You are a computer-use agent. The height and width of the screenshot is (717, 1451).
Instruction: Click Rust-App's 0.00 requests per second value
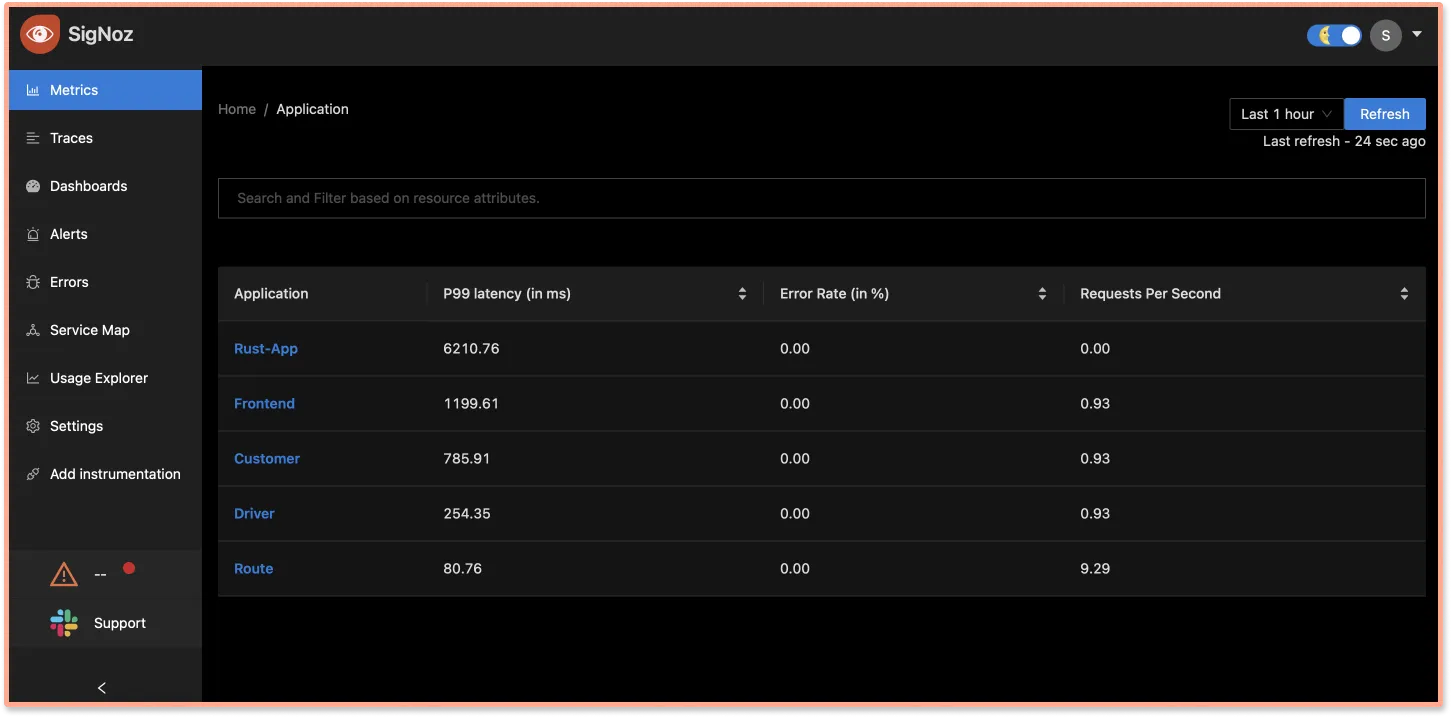point(1095,349)
